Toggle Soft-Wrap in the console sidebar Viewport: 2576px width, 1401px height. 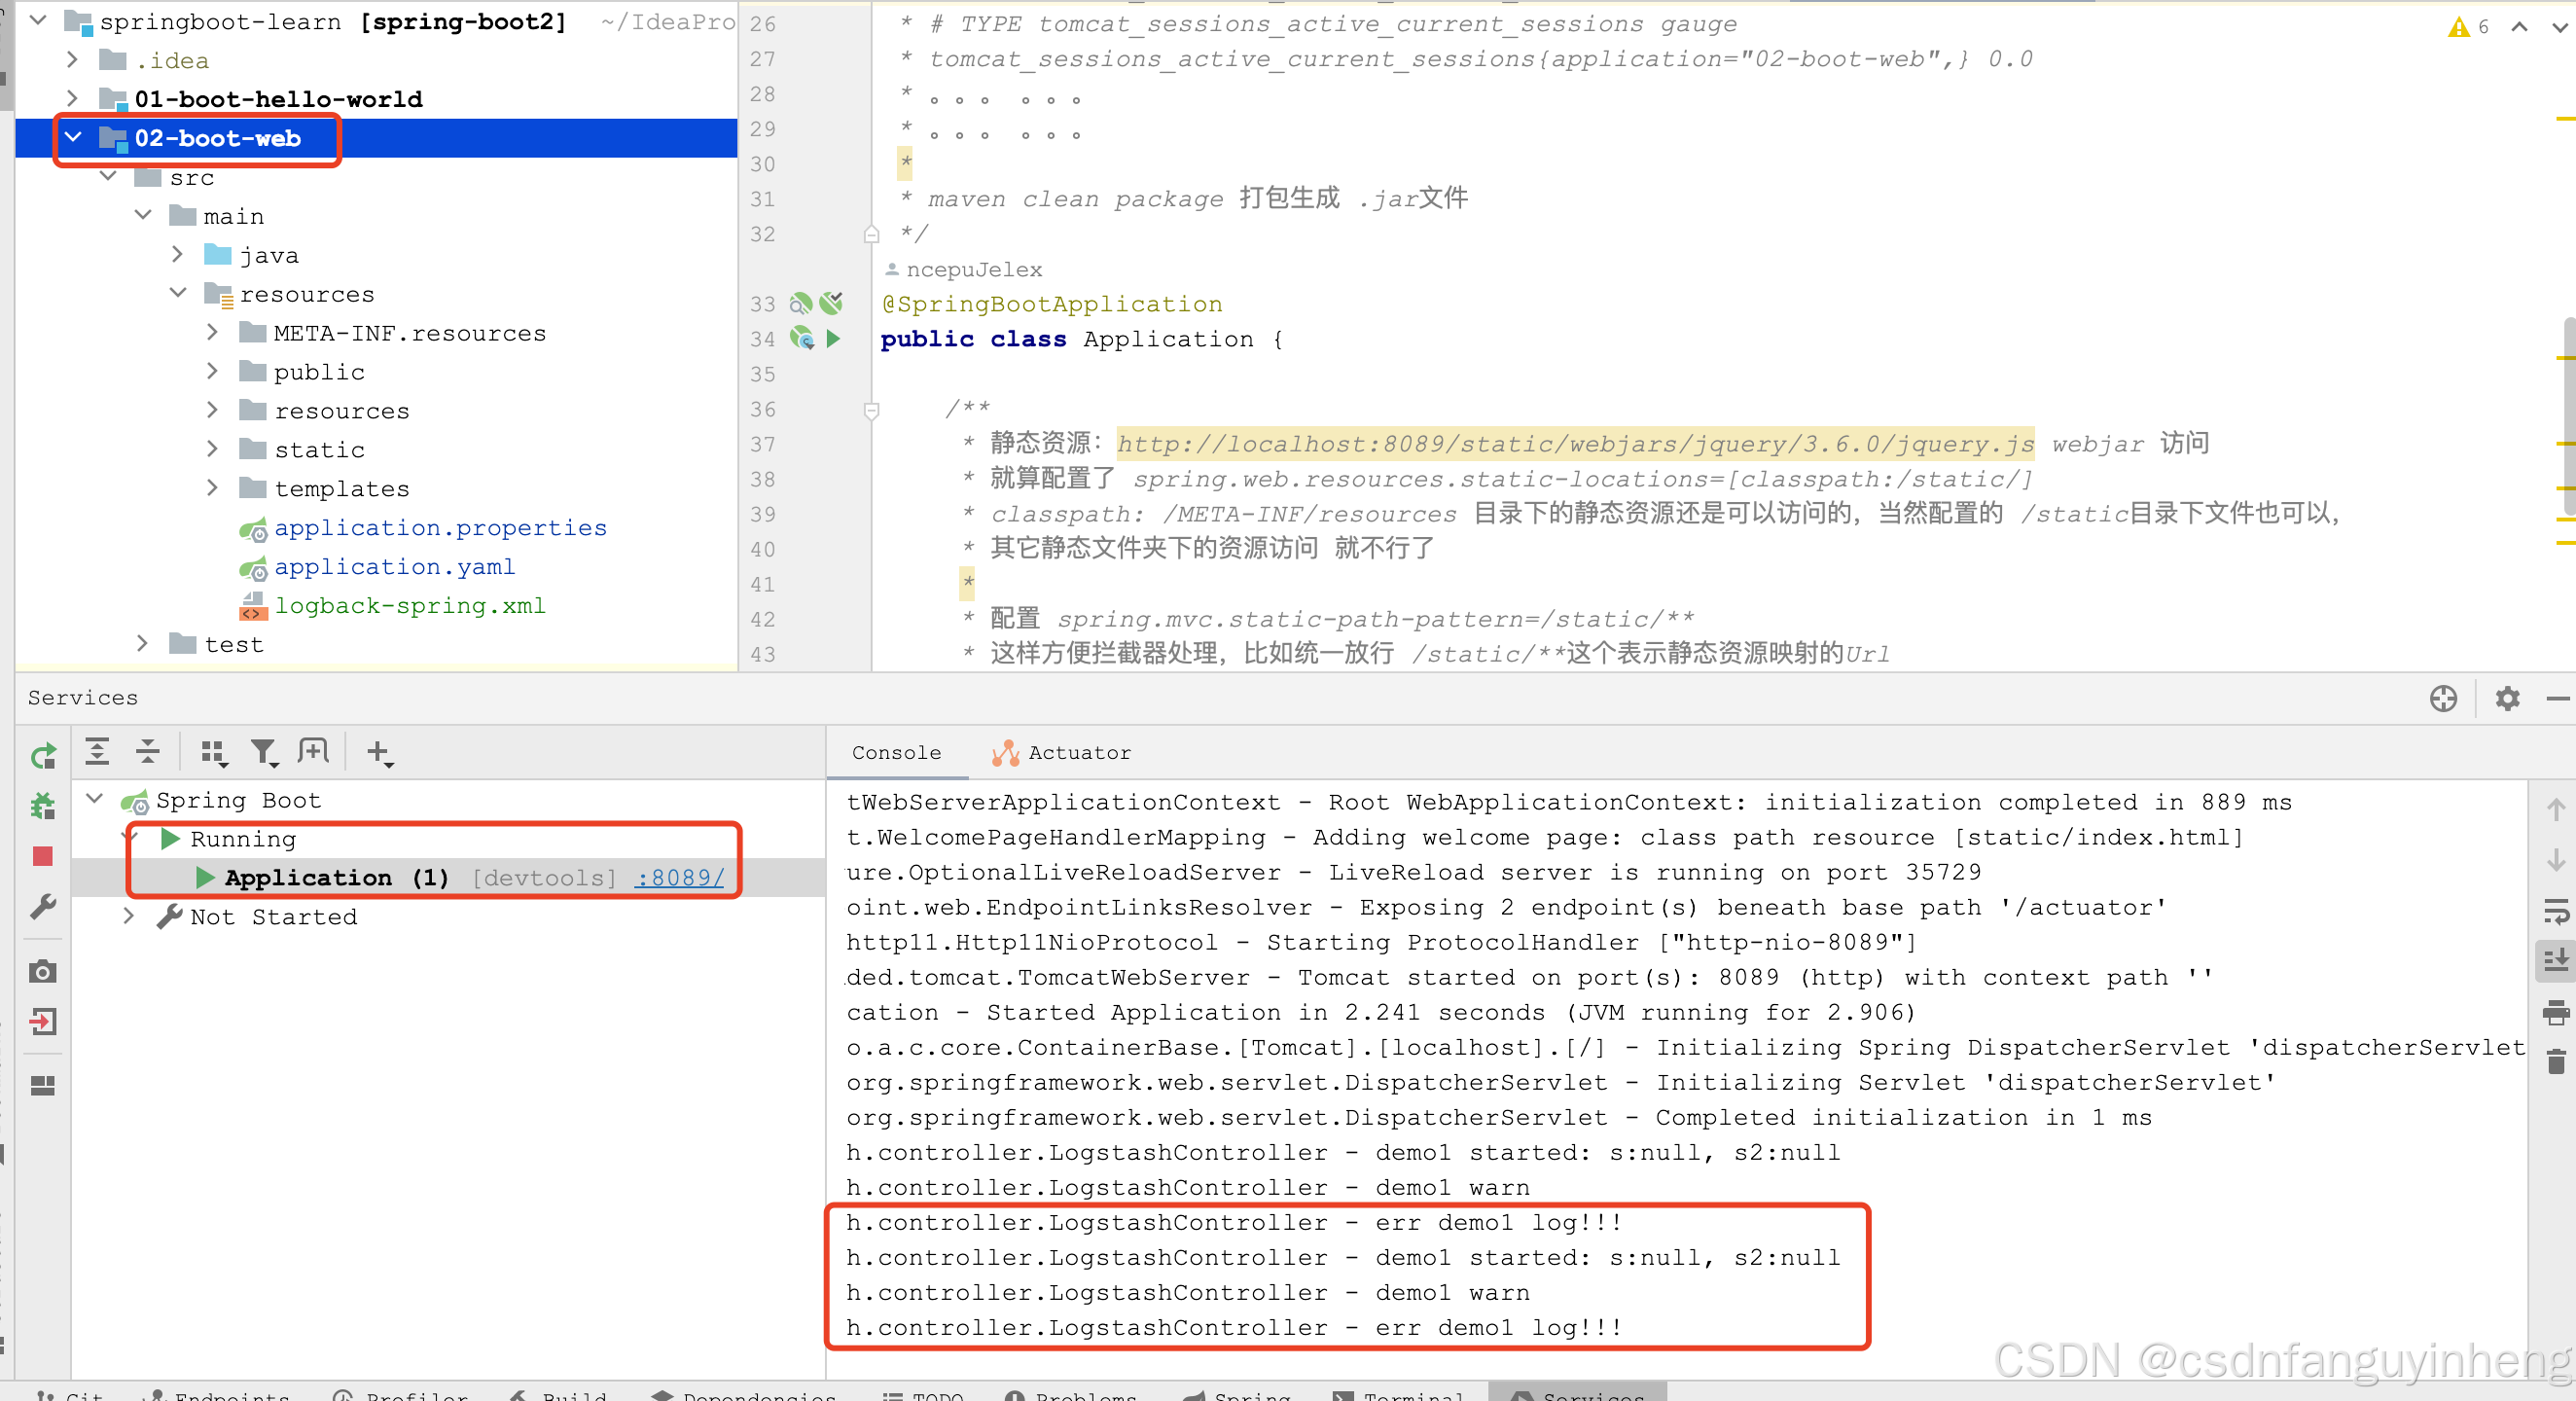2555,910
